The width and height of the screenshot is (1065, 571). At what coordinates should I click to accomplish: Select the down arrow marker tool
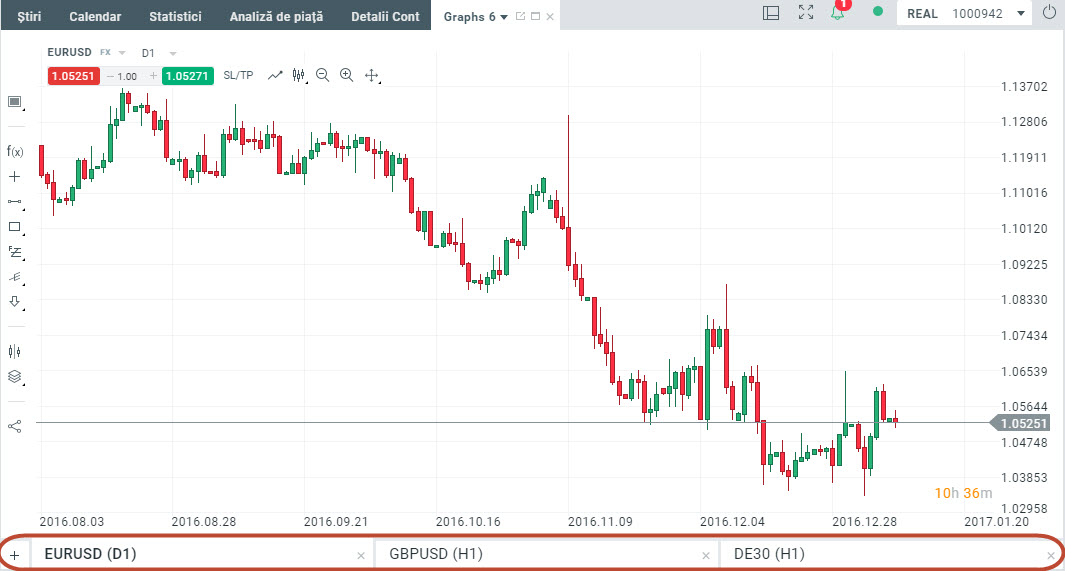(x=14, y=301)
